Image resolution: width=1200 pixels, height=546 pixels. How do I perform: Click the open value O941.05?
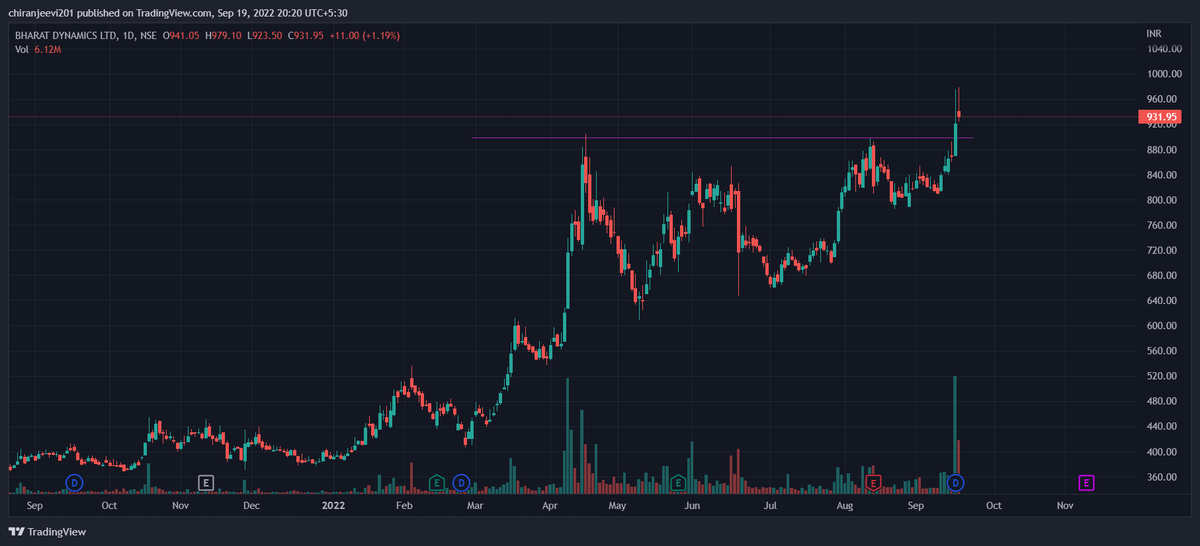pyautogui.click(x=181, y=37)
